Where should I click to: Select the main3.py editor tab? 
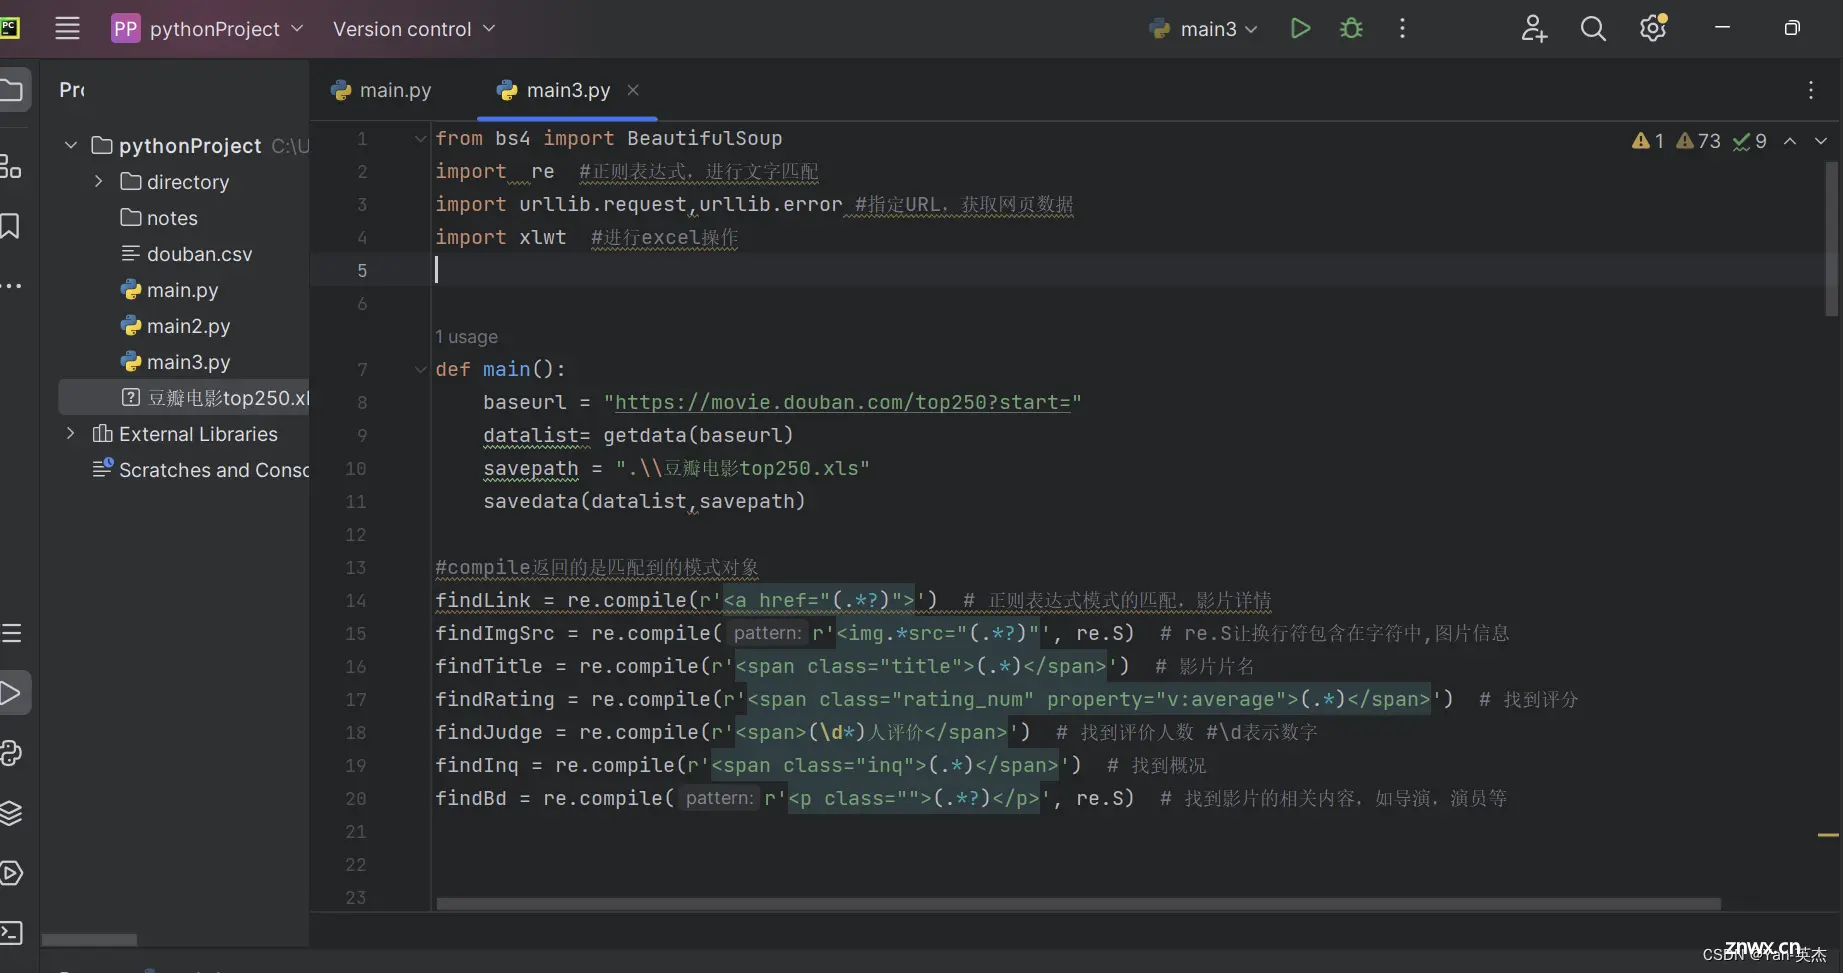tap(568, 90)
